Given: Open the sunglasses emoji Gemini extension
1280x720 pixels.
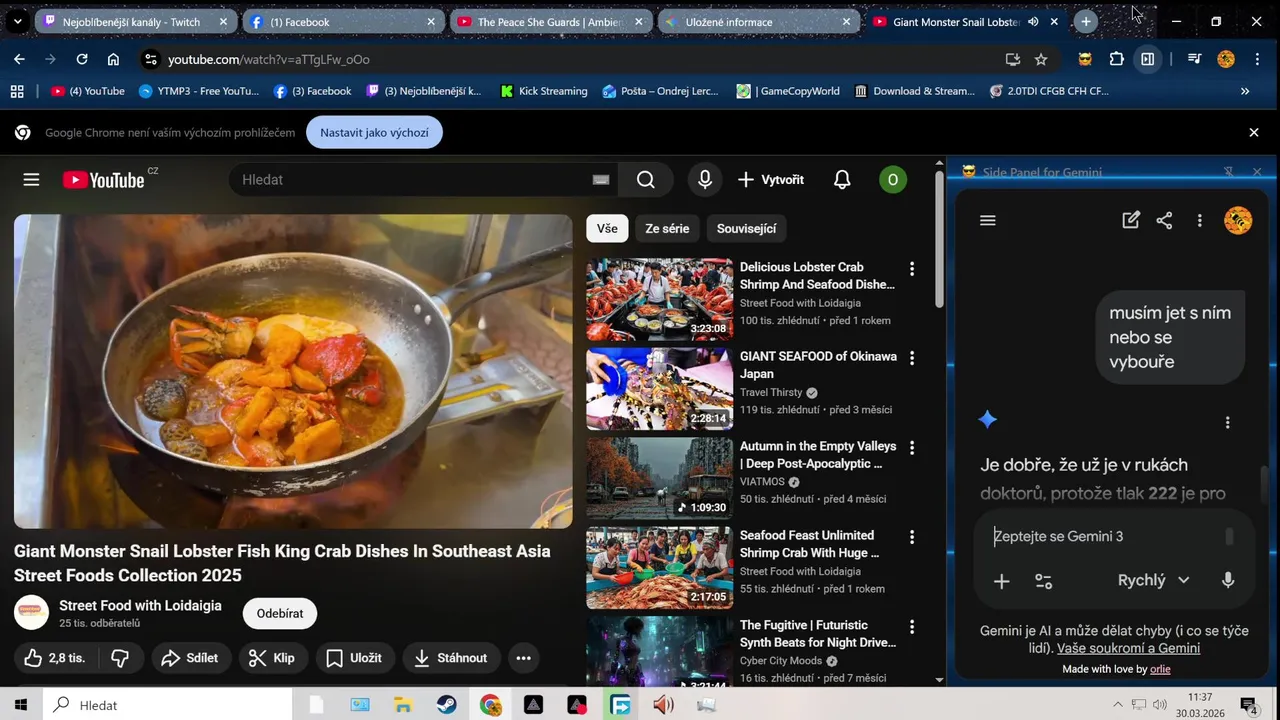Looking at the screenshot, I should tap(1085, 59).
